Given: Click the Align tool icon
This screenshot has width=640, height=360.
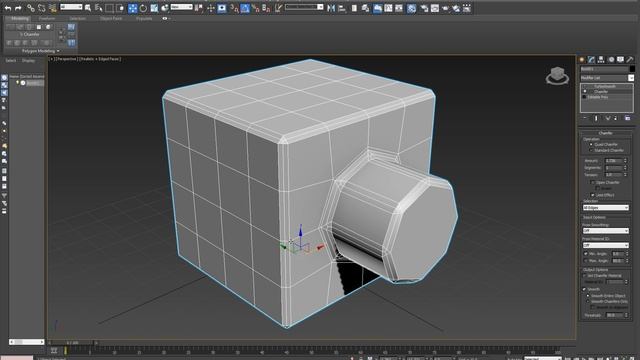Looking at the screenshot, I should (342, 8).
